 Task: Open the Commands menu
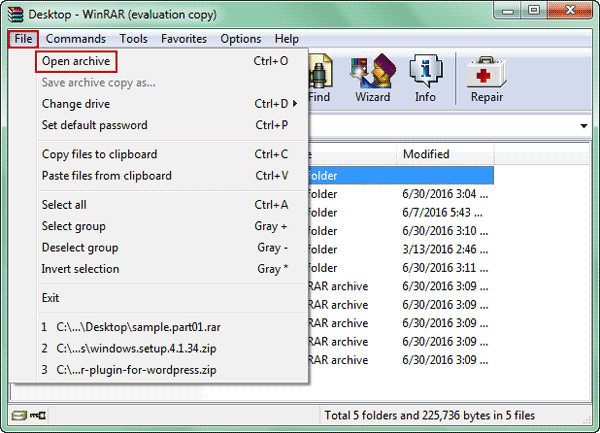pos(76,39)
